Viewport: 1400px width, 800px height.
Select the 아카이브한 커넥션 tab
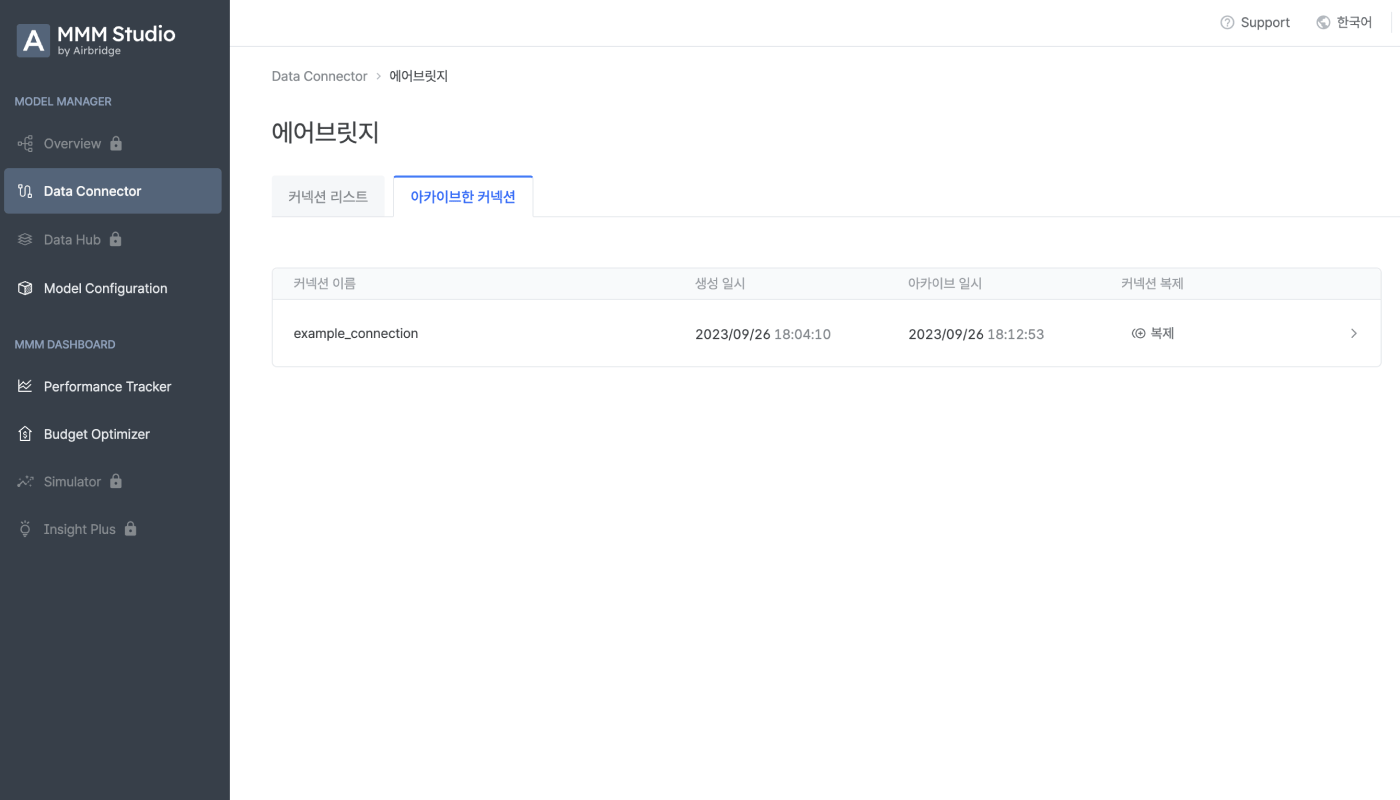pyautogui.click(x=463, y=197)
